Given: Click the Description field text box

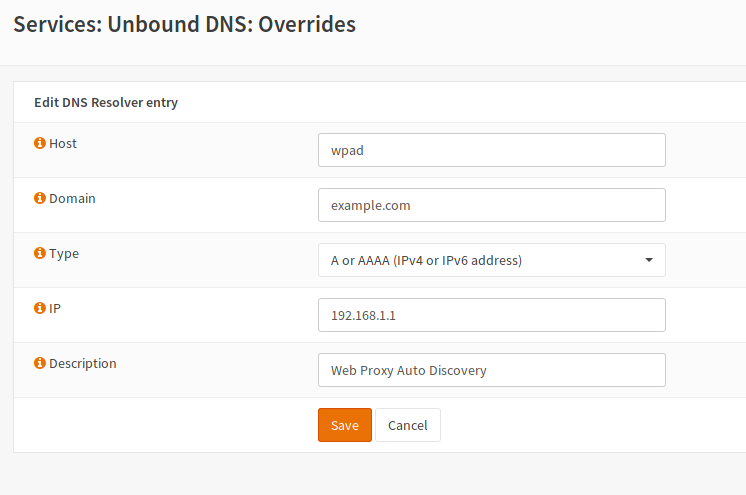Looking at the screenshot, I should pos(491,370).
